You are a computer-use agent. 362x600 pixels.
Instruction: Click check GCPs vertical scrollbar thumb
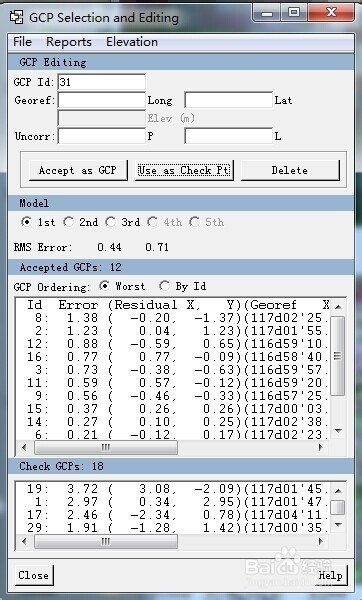tap(338, 507)
